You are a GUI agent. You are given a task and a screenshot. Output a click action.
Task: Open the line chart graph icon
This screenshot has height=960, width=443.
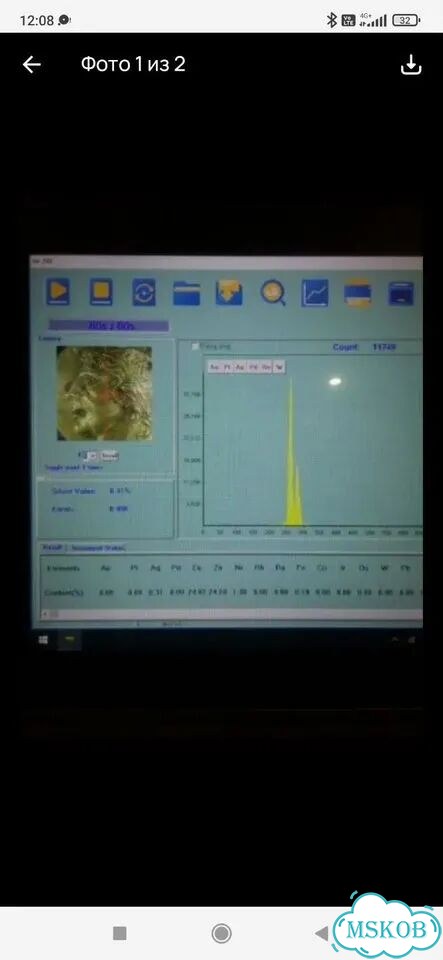click(315, 293)
